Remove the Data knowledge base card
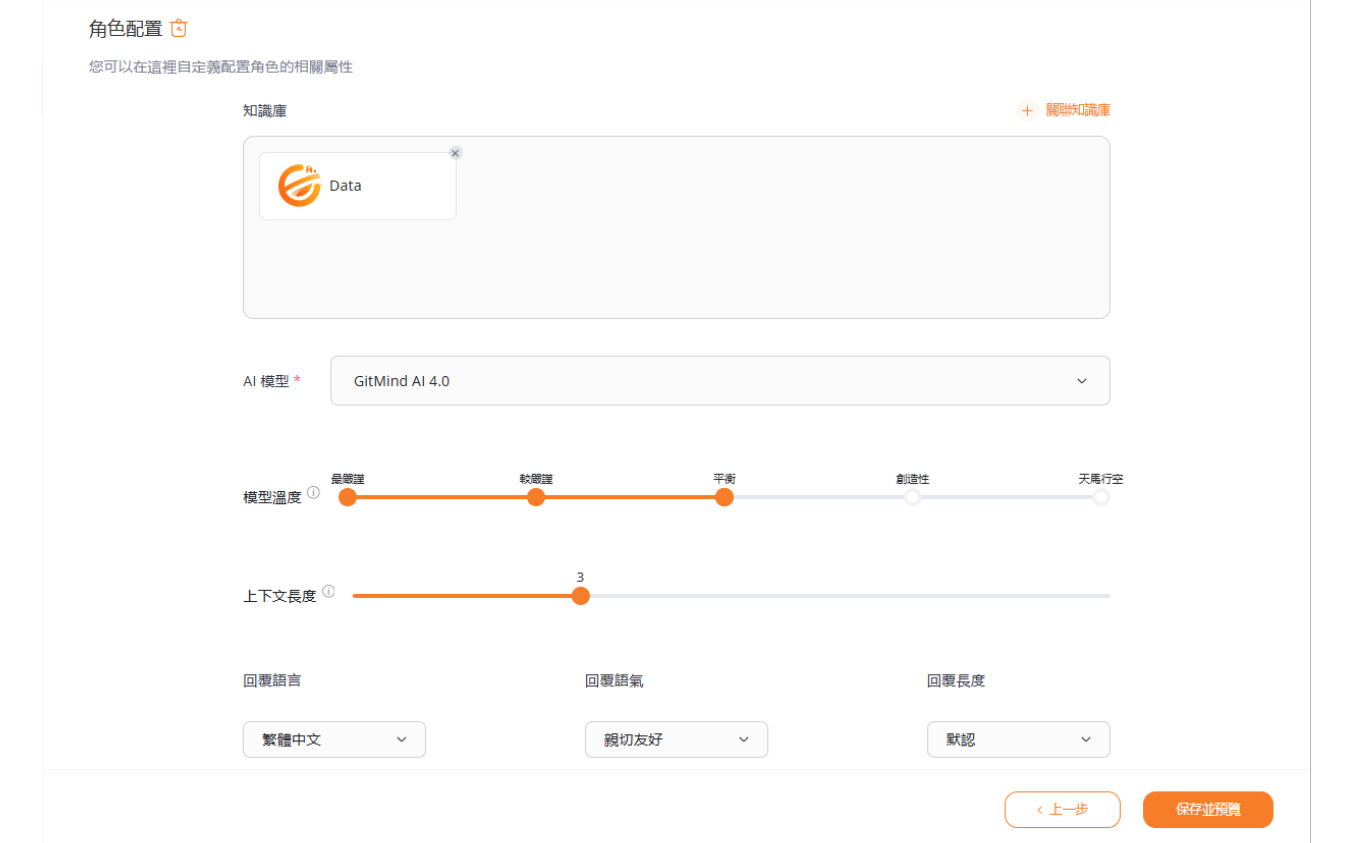 pos(456,153)
